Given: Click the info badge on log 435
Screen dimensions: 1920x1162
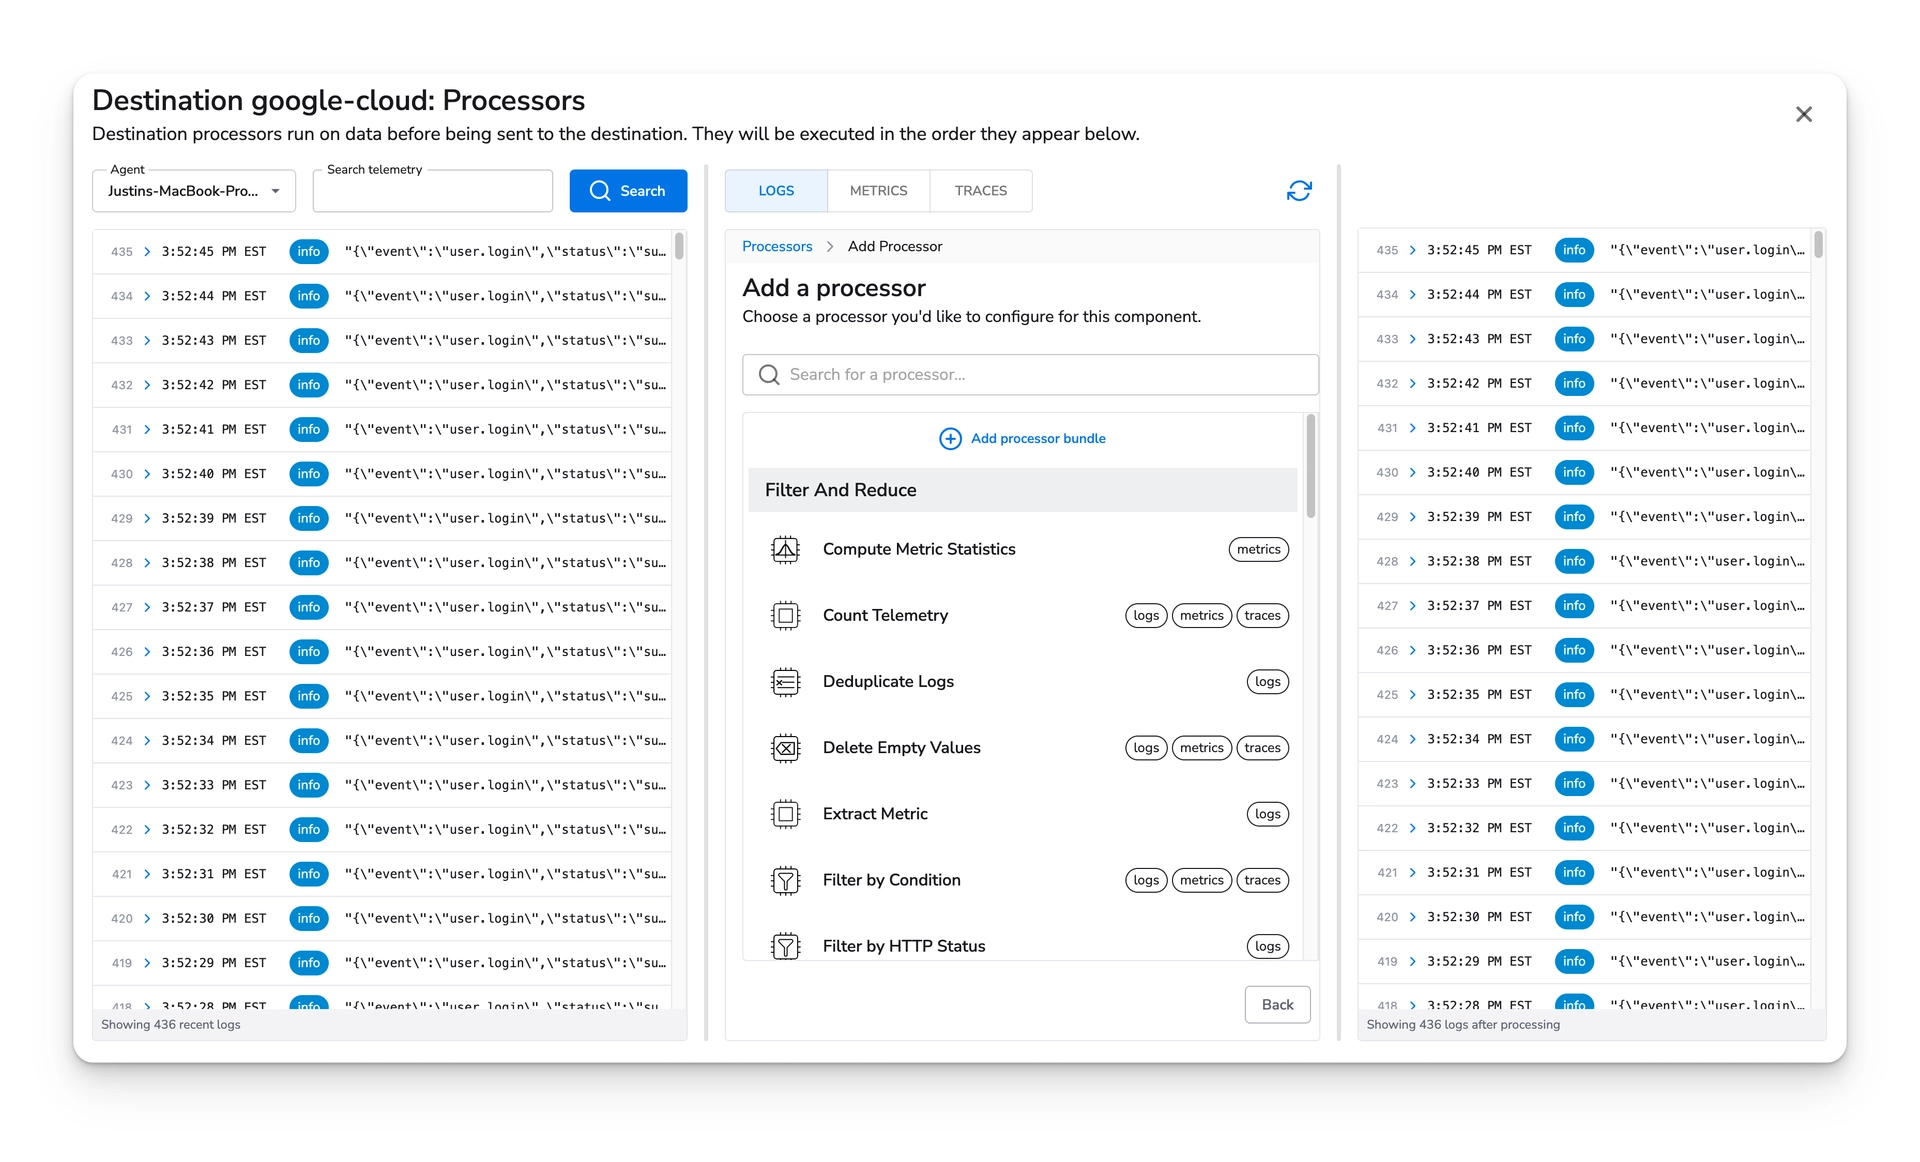Looking at the screenshot, I should (308, 251).
